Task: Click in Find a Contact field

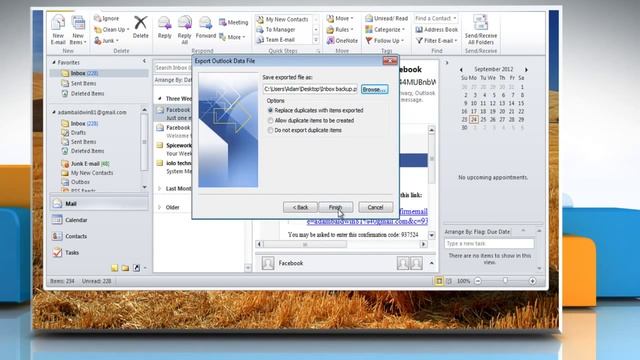Action: [x=436, y=18]
